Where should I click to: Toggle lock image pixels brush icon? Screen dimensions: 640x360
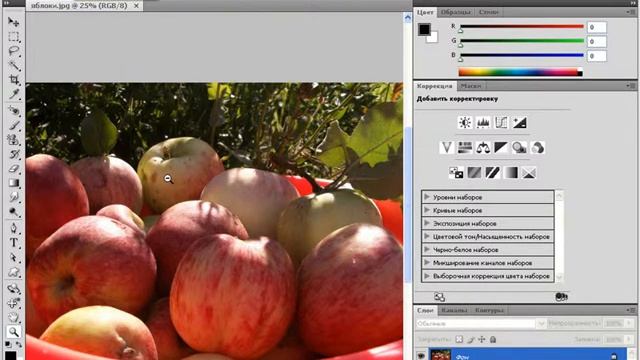471,339
